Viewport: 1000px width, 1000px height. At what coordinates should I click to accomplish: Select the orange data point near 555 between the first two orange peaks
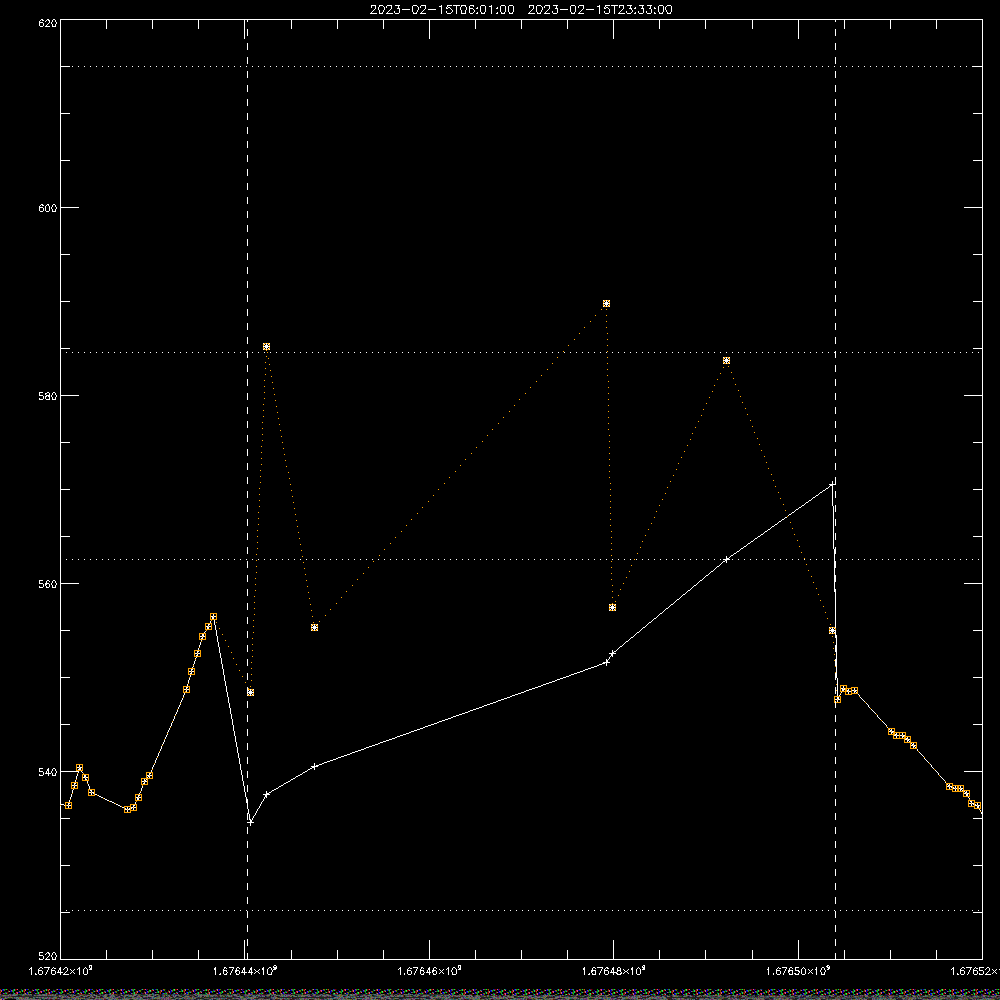[x=314, y=628]
